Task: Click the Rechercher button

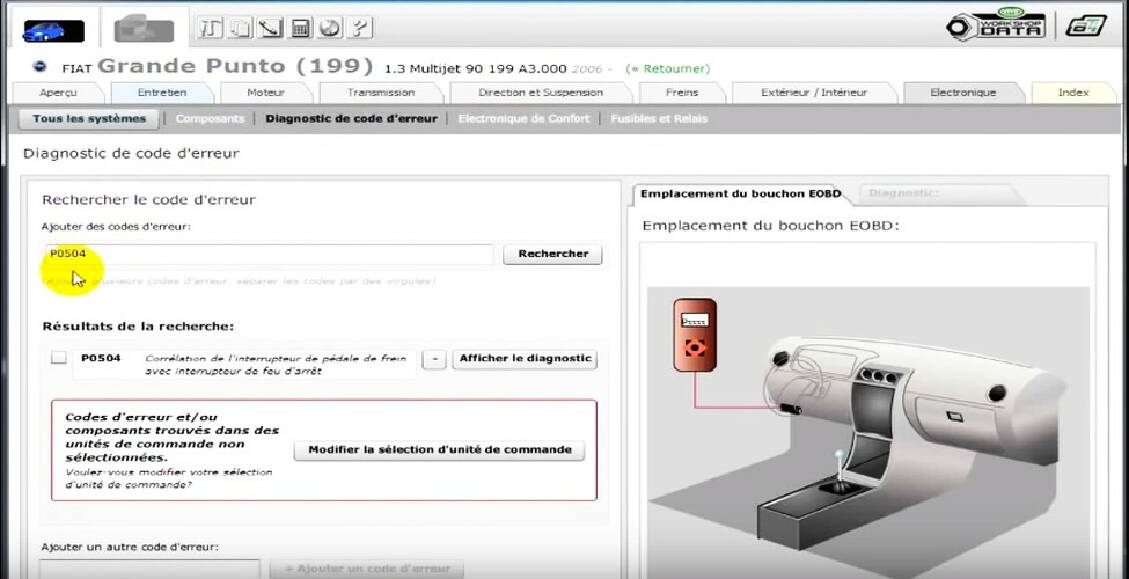Action: [x=553, y=254]
